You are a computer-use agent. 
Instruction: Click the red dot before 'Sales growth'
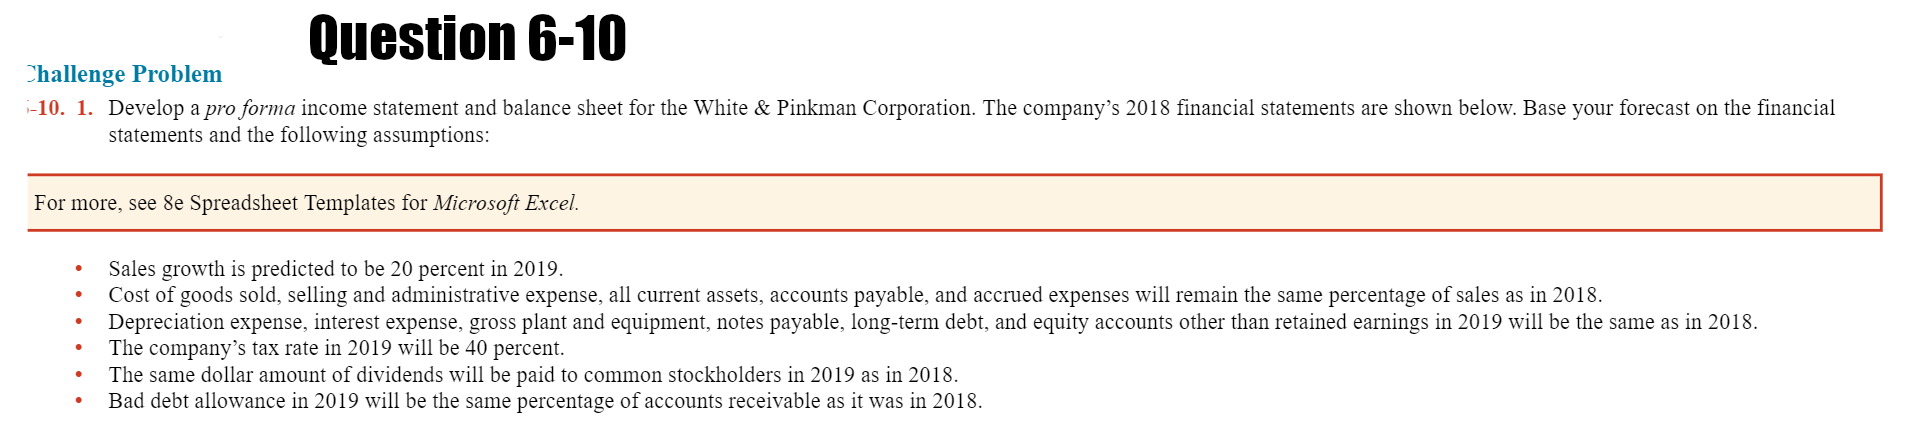point(78,269)
